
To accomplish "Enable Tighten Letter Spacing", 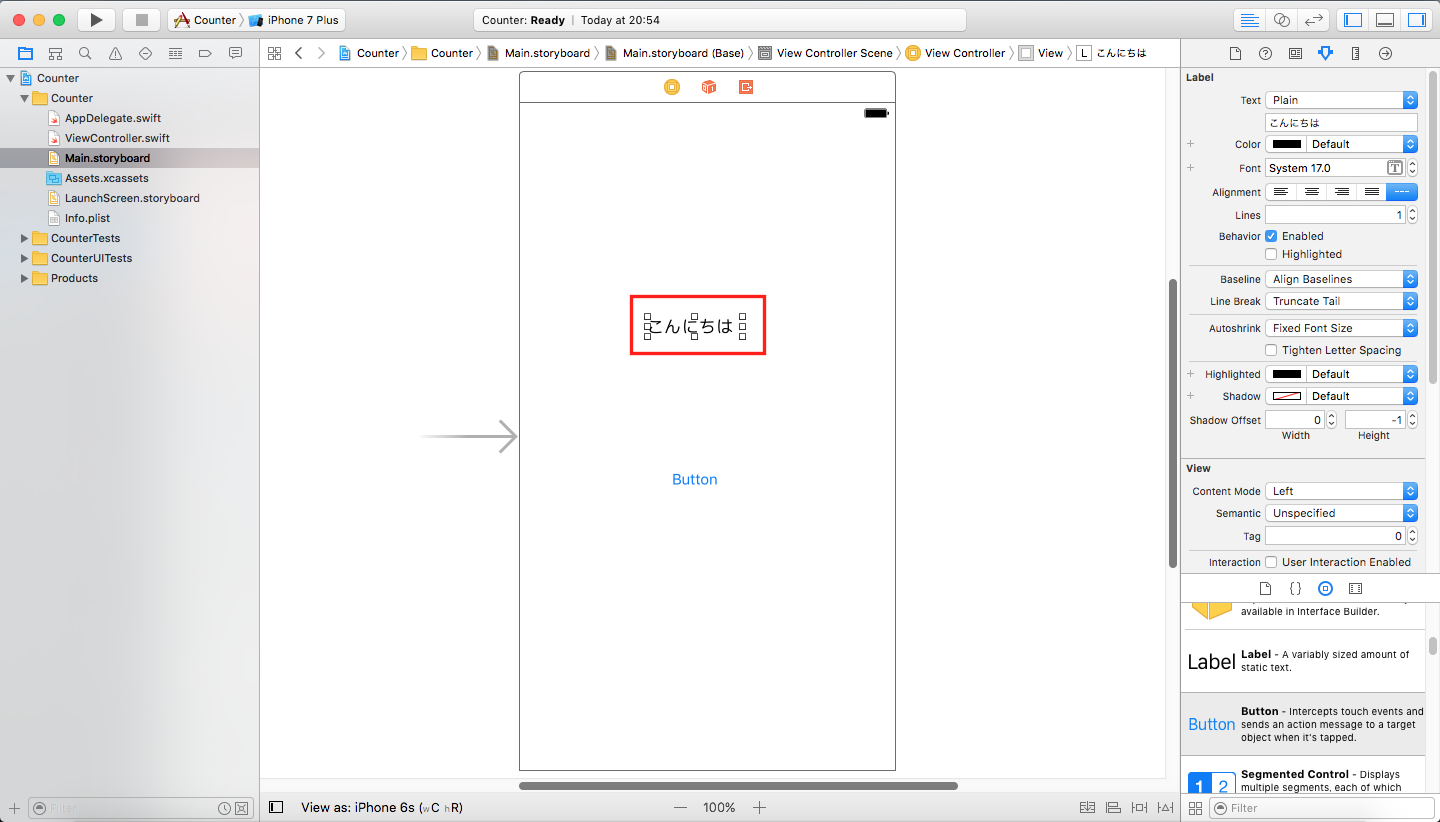I will coord(1271,350).
